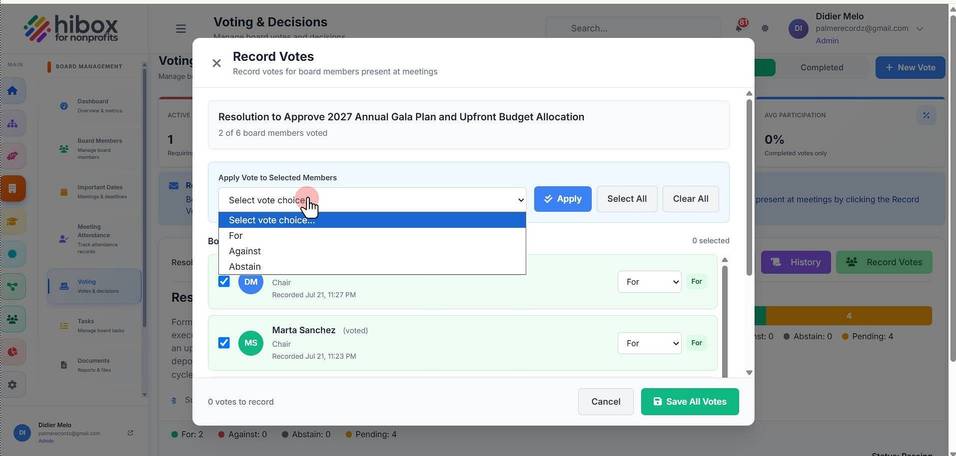This screenshot has width=956, height=456.
Task: Click Select All members
Action: pyautogui.click(x=627, y=199)
